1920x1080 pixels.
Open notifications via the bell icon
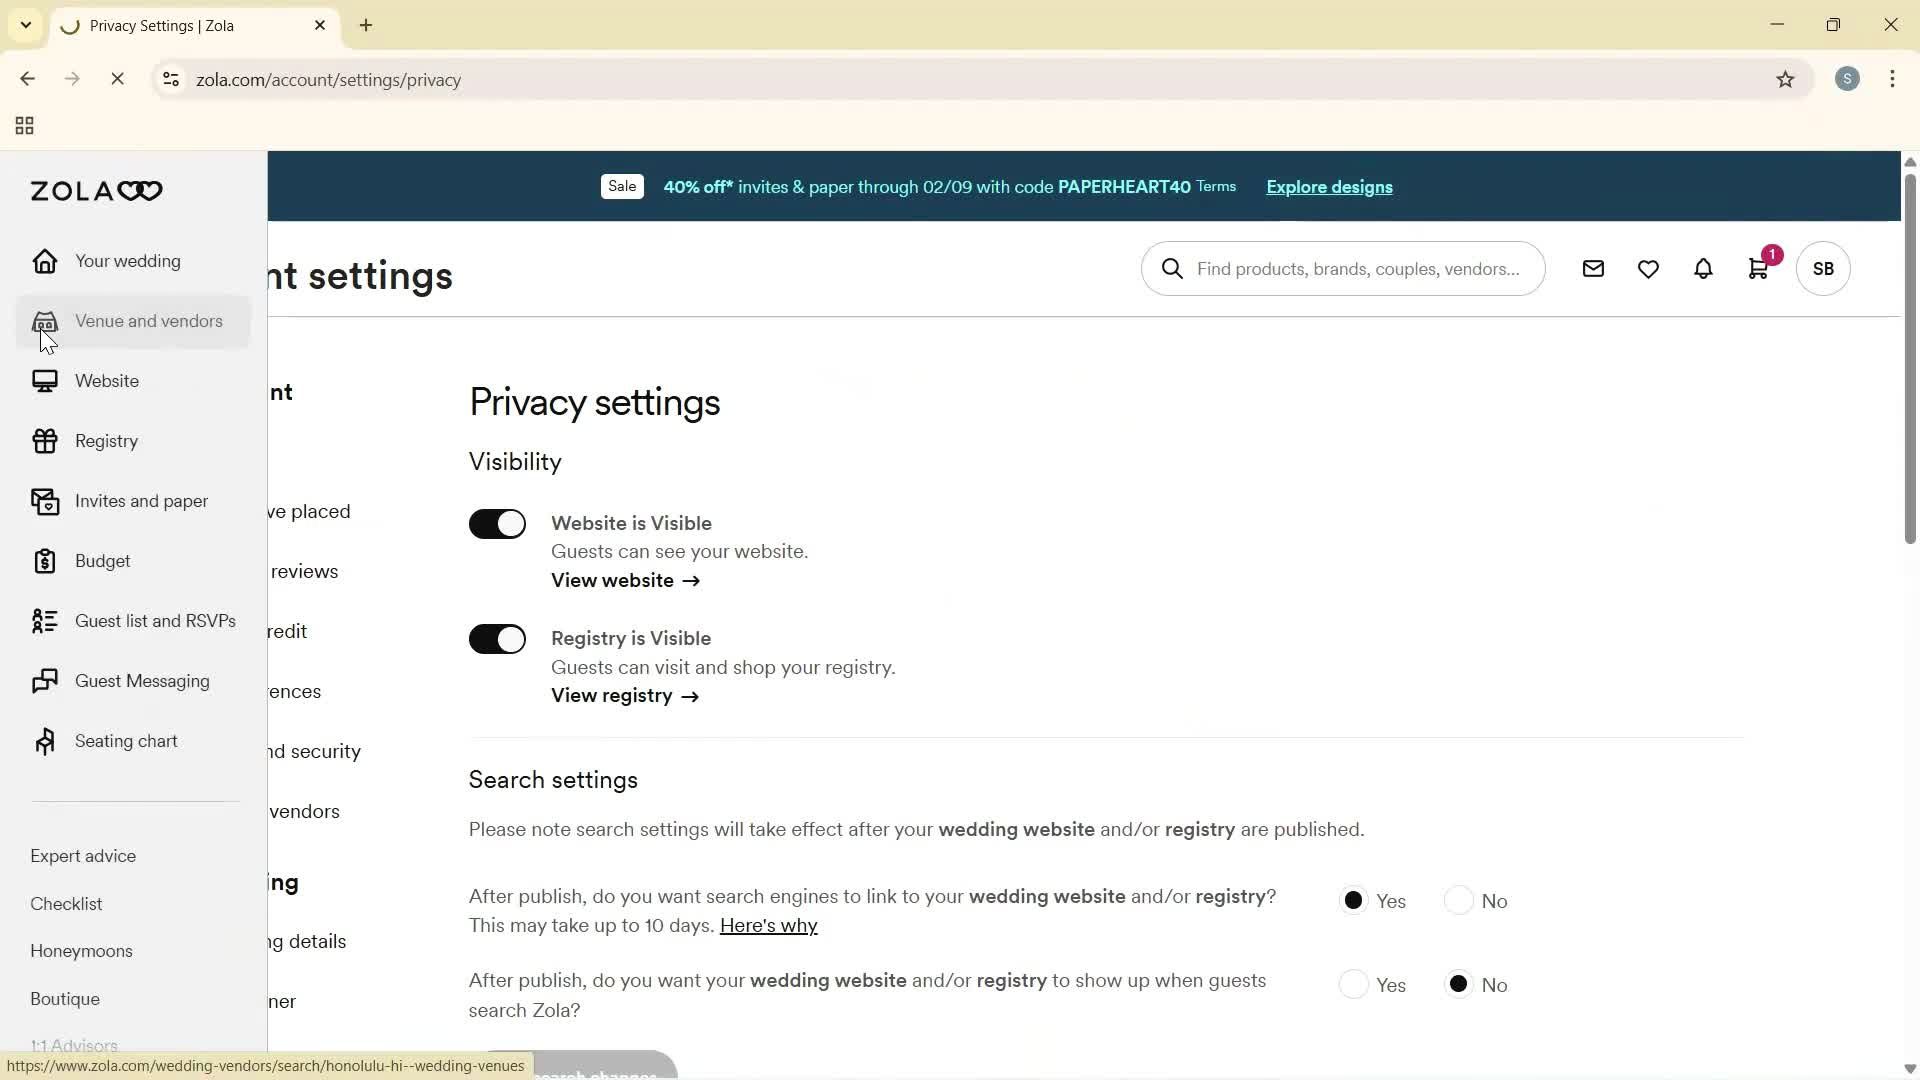click(1703, 268)
